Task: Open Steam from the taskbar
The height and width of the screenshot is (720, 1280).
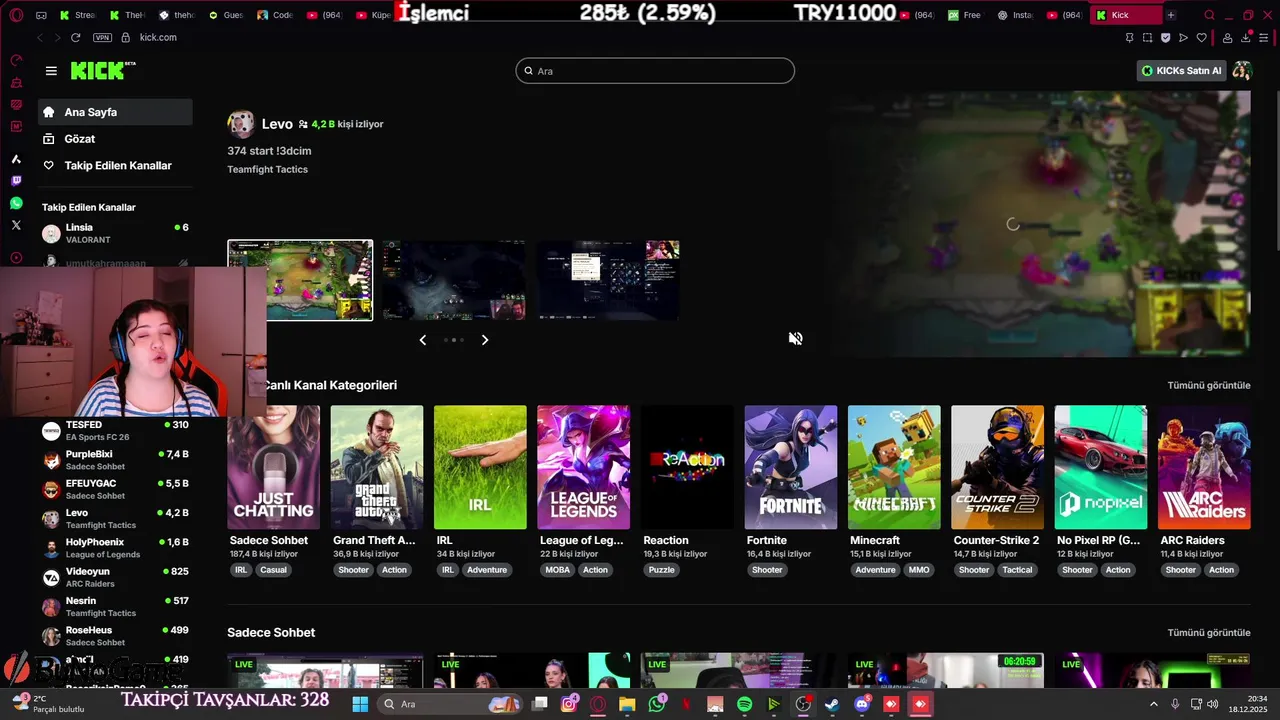Action: click(832, 704)
